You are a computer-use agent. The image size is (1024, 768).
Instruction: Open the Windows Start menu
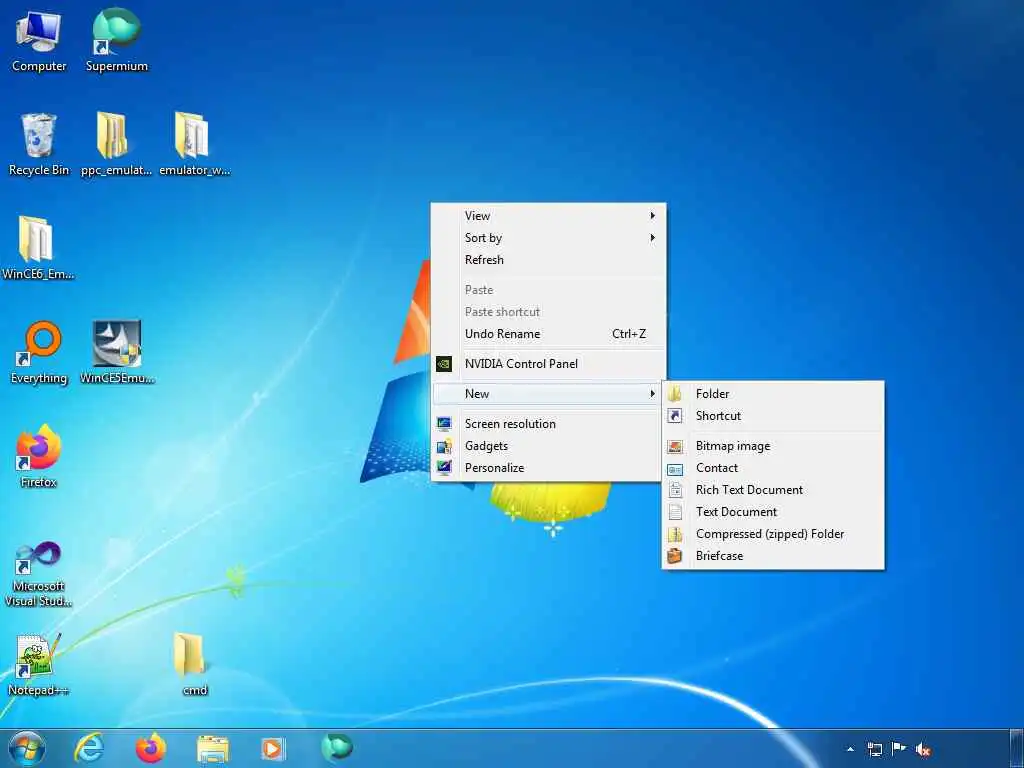pyautogui.click(x=27, y=748)
